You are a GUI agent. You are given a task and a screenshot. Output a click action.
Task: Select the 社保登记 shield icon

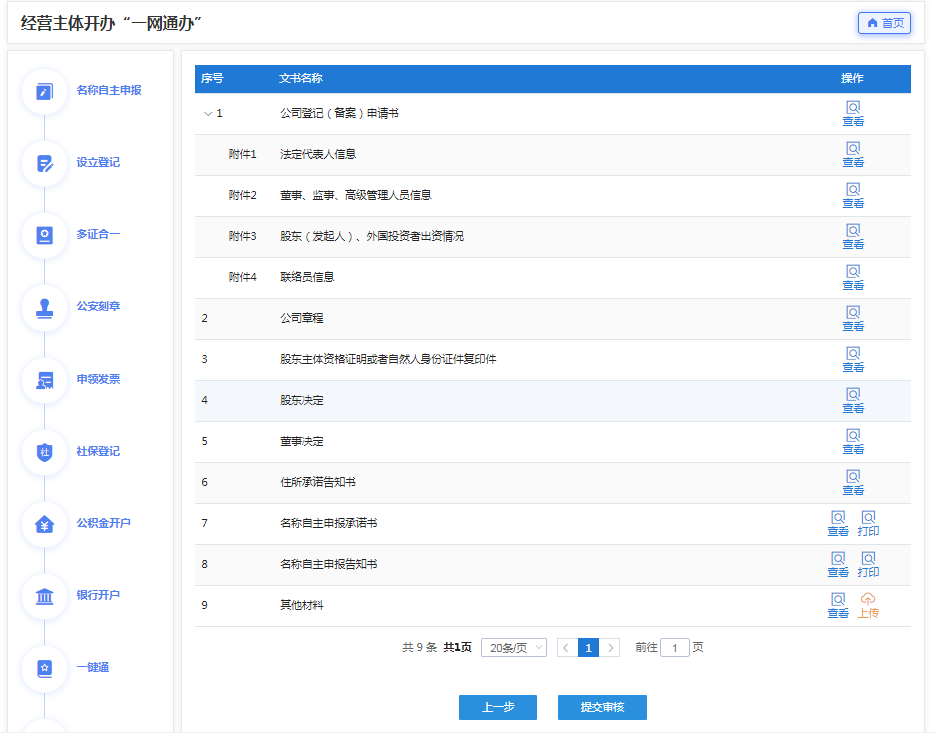[x=44, y=452]
